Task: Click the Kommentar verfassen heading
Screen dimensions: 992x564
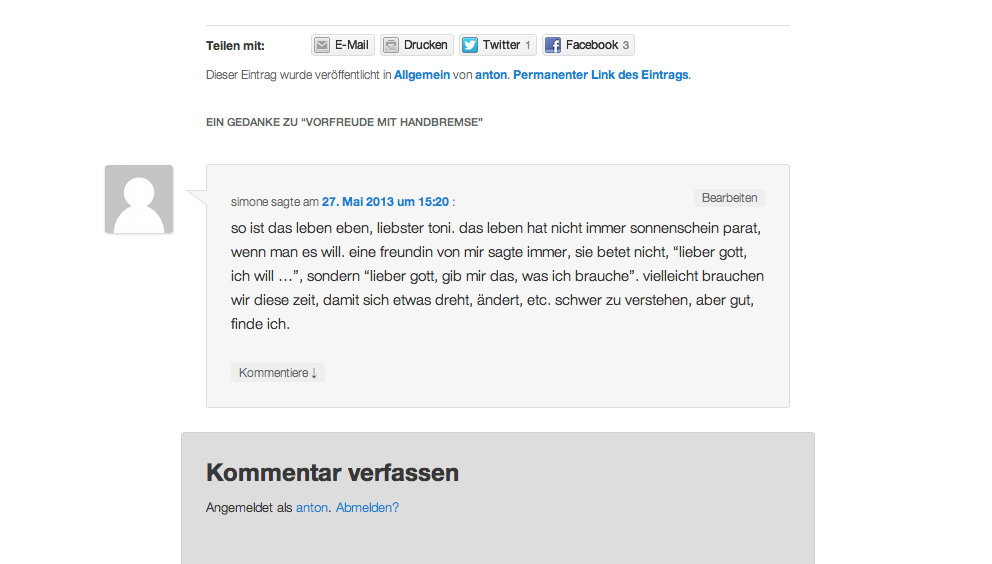Action: (x=332, y=473)
